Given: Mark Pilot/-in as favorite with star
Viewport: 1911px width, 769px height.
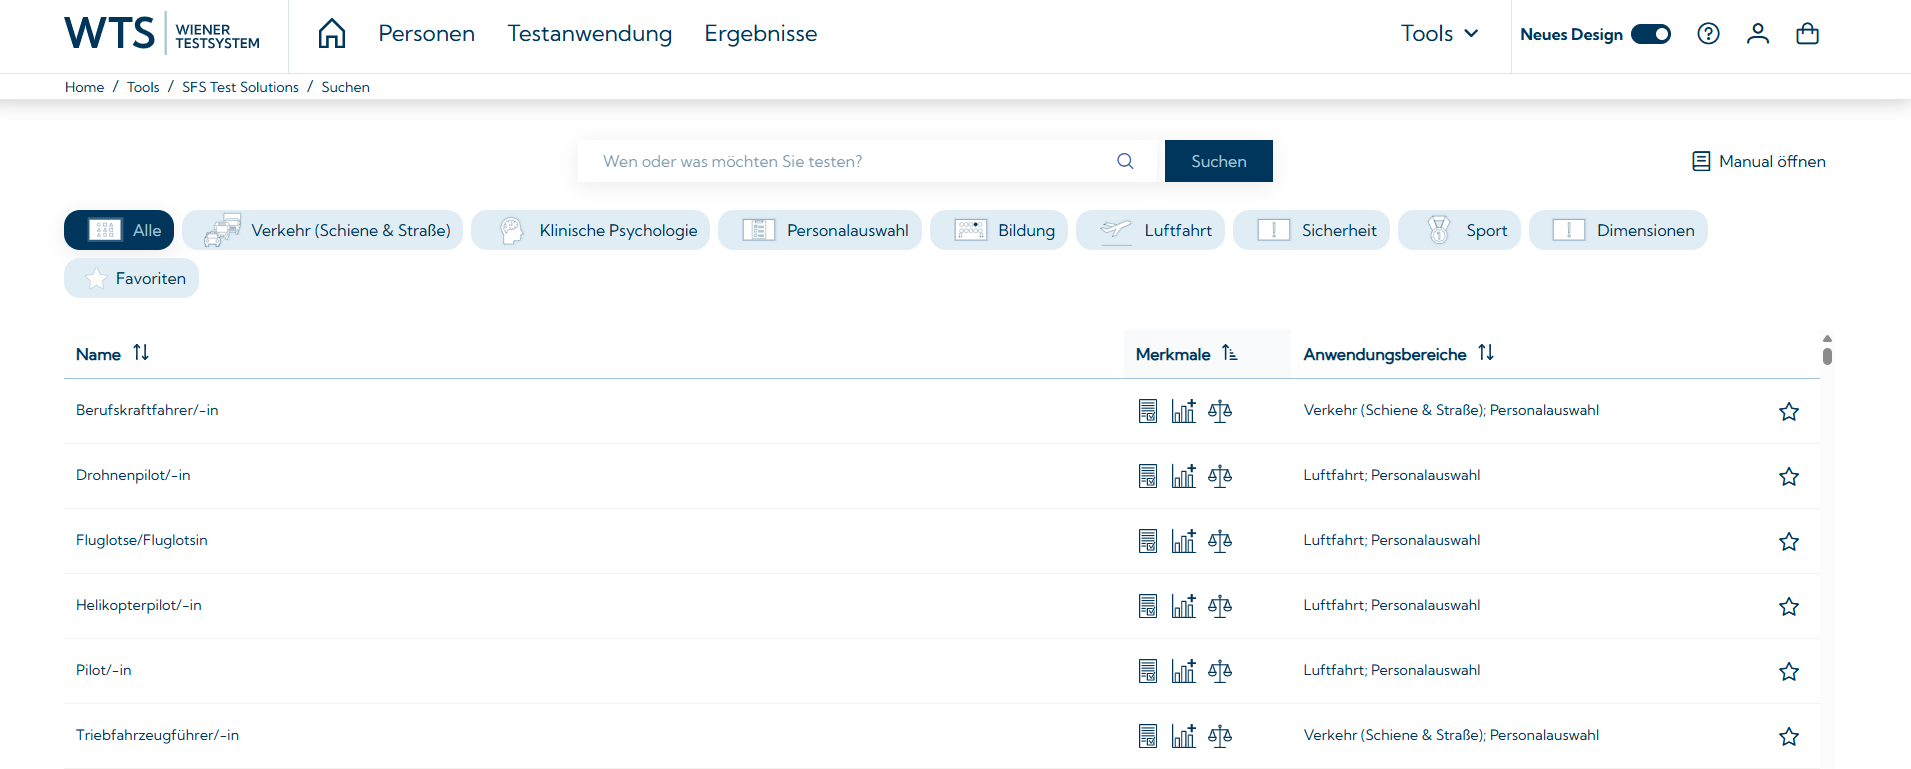Looking at the screenshot, I should [x=1788, y=672].
